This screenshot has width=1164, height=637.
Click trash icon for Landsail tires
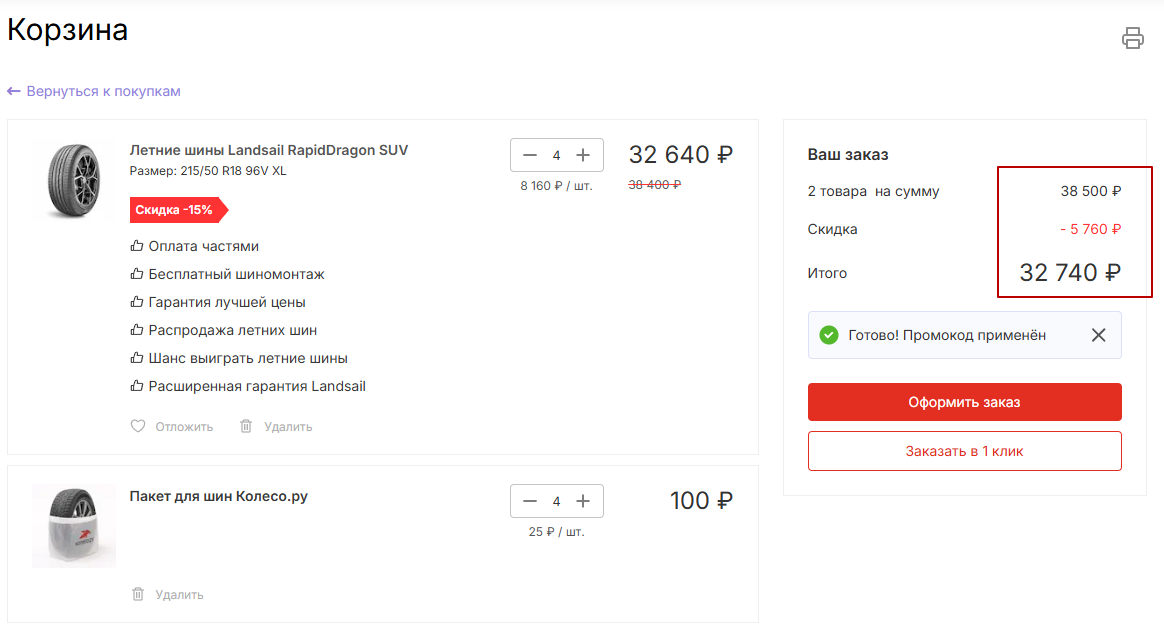(246, 426)
